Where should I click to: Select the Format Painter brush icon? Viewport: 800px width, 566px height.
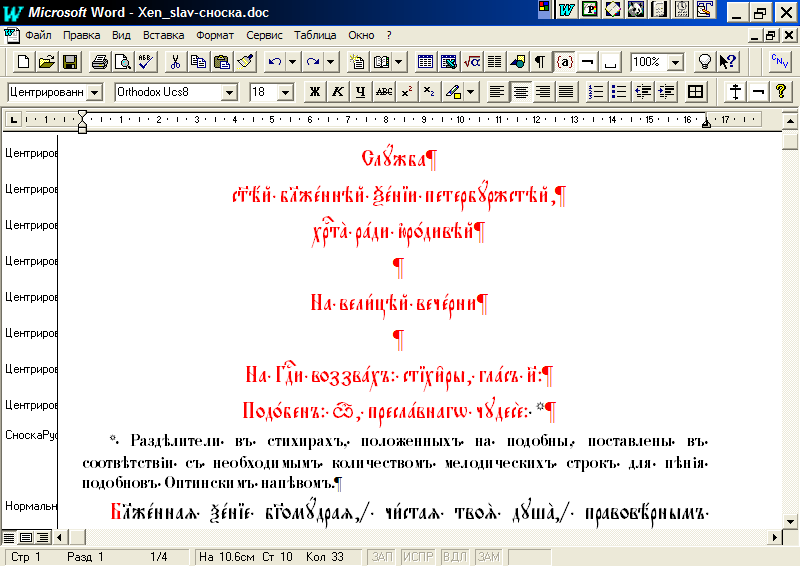pos(245,62)
